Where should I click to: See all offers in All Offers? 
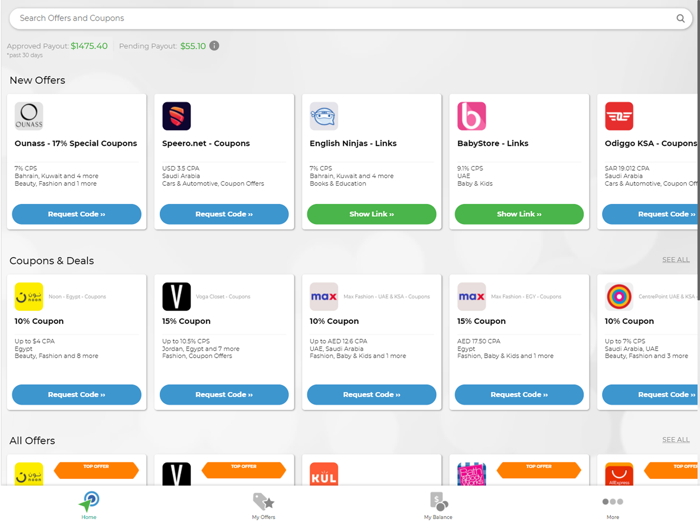tap(675, 440)
